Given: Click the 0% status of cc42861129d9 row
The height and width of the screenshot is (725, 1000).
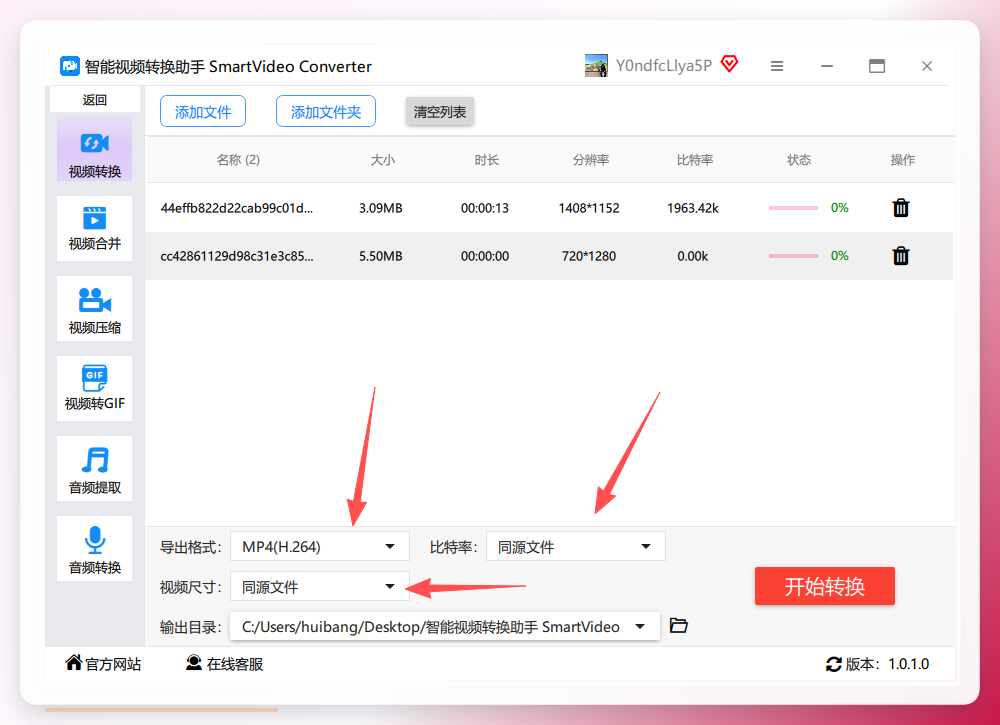Looking at the screenshot, I should point(839,256).
